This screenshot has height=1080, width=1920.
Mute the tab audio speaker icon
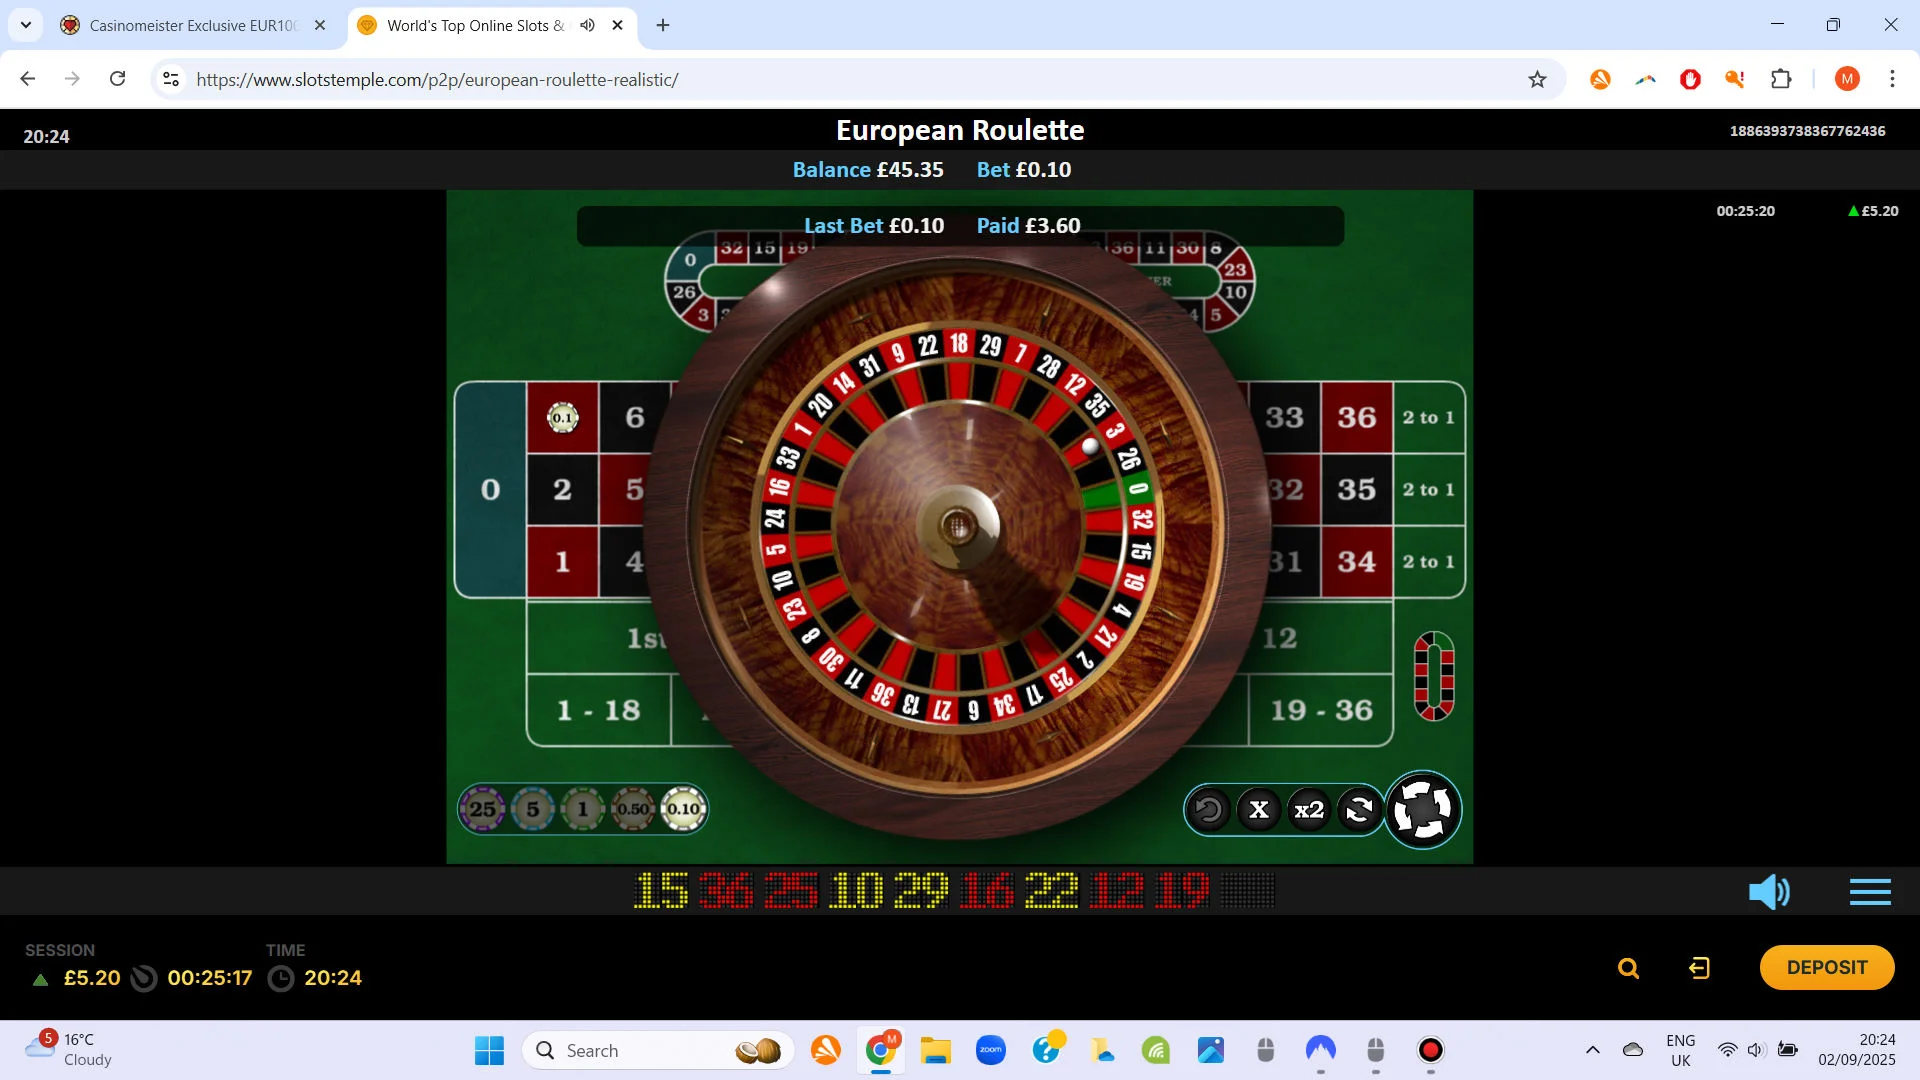[x=587, y=25]
